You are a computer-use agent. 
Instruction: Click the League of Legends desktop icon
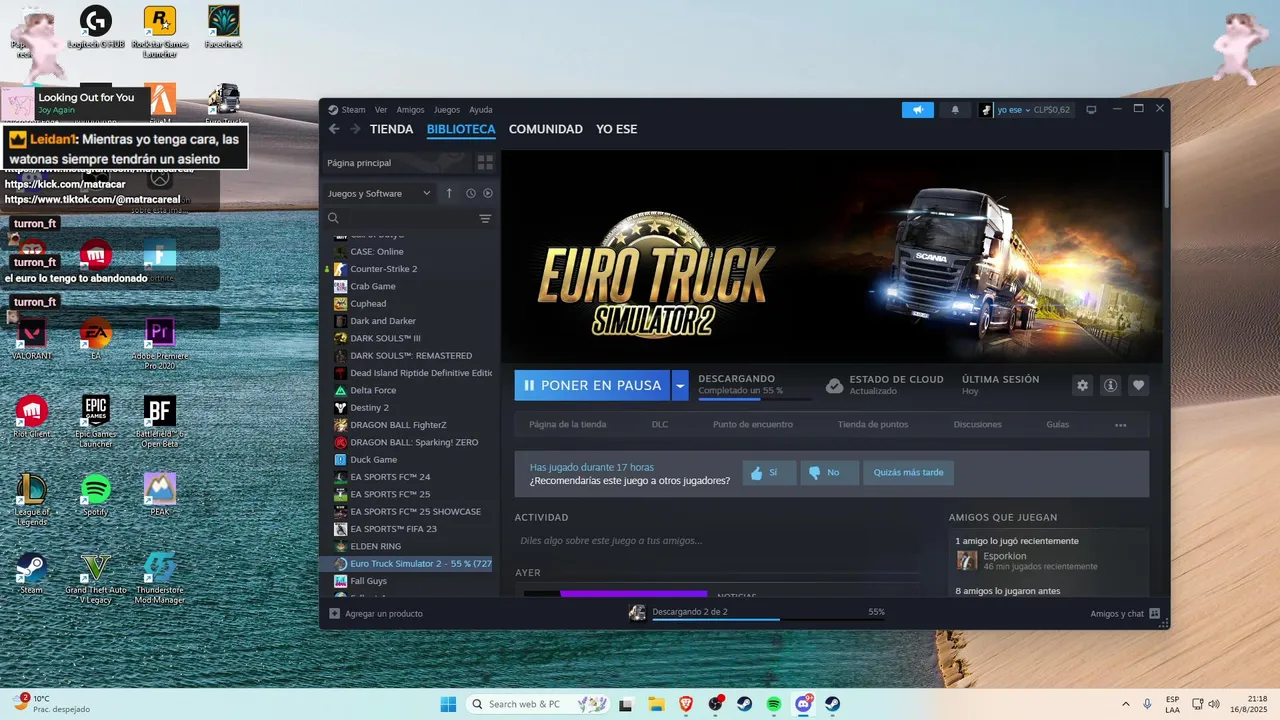pos(31,499)
